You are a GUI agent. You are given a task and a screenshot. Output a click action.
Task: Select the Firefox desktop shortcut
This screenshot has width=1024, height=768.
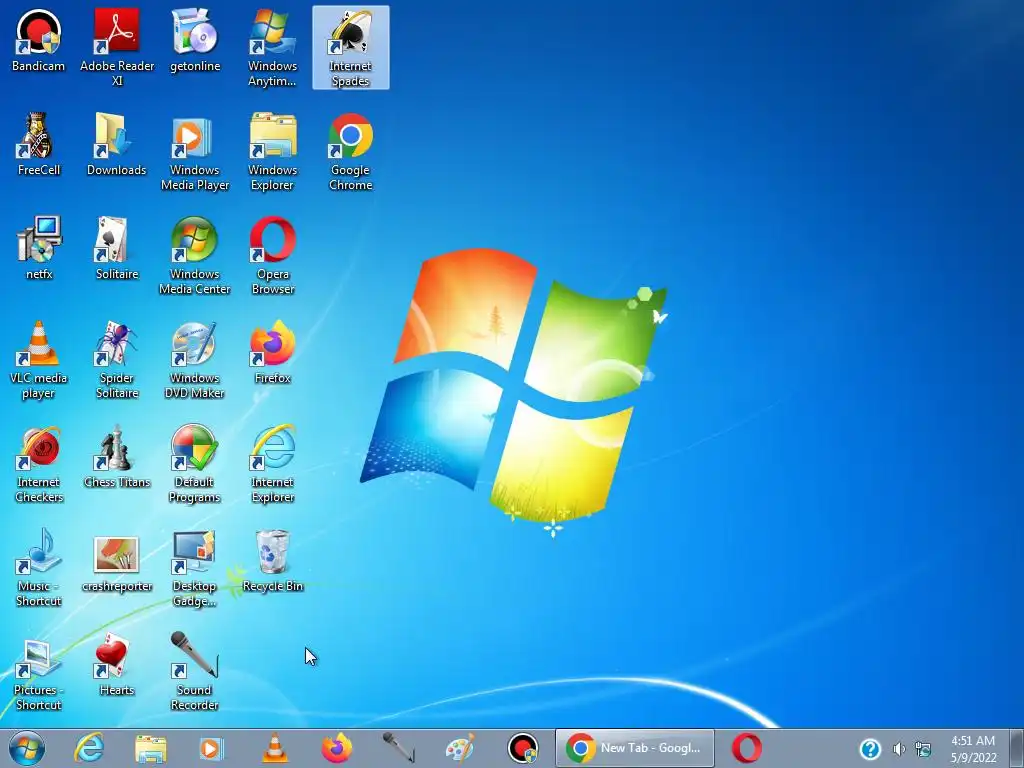pyautogui.click(x=272, y=352)
